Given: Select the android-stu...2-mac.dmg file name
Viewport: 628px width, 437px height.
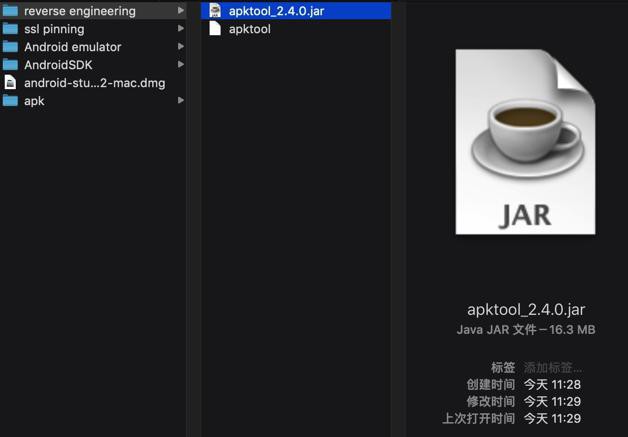Looking at the screenshot, I should [x=95, y=83].
